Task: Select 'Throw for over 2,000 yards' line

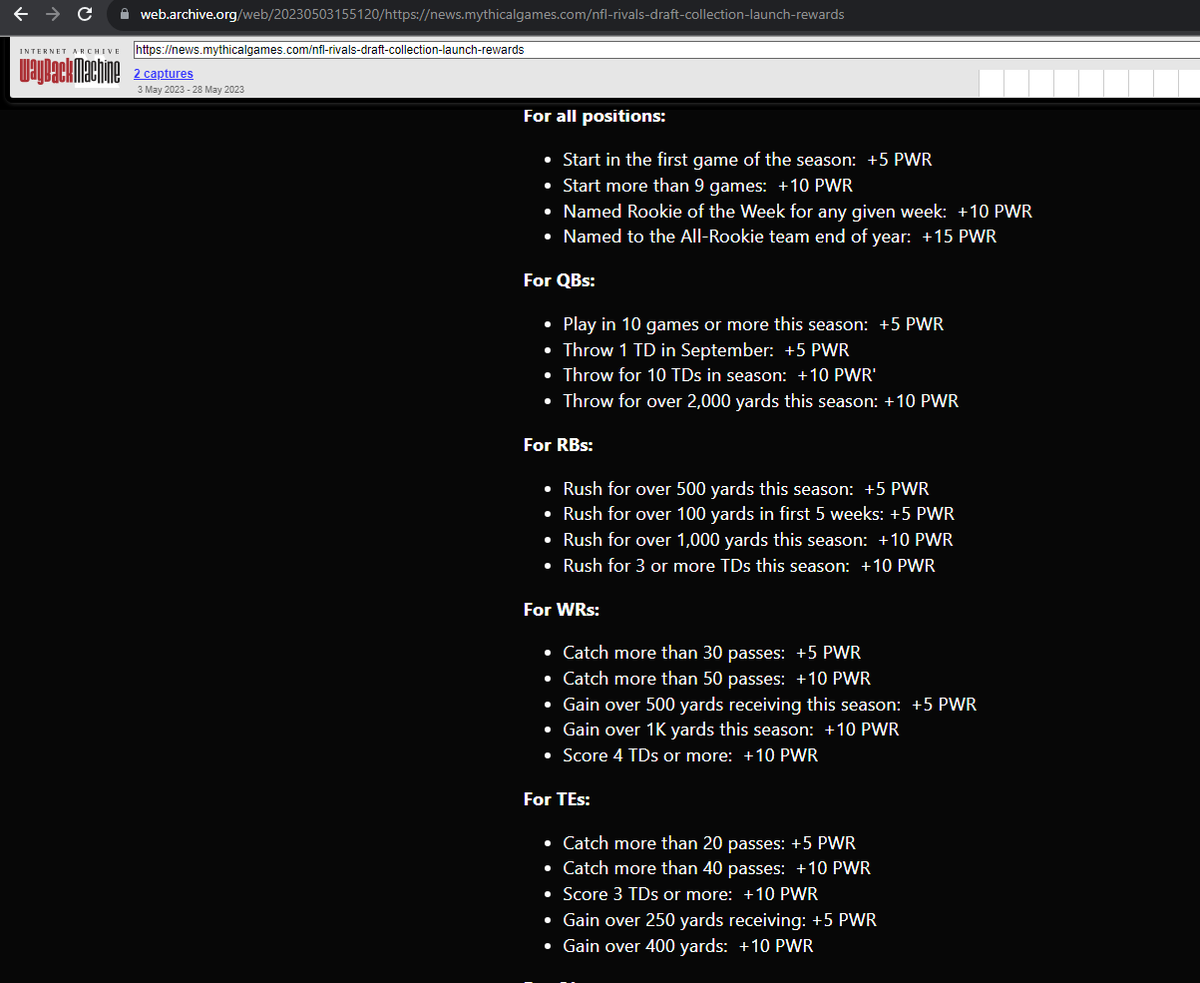Action: pyautogui.click(x=760, y=401)
